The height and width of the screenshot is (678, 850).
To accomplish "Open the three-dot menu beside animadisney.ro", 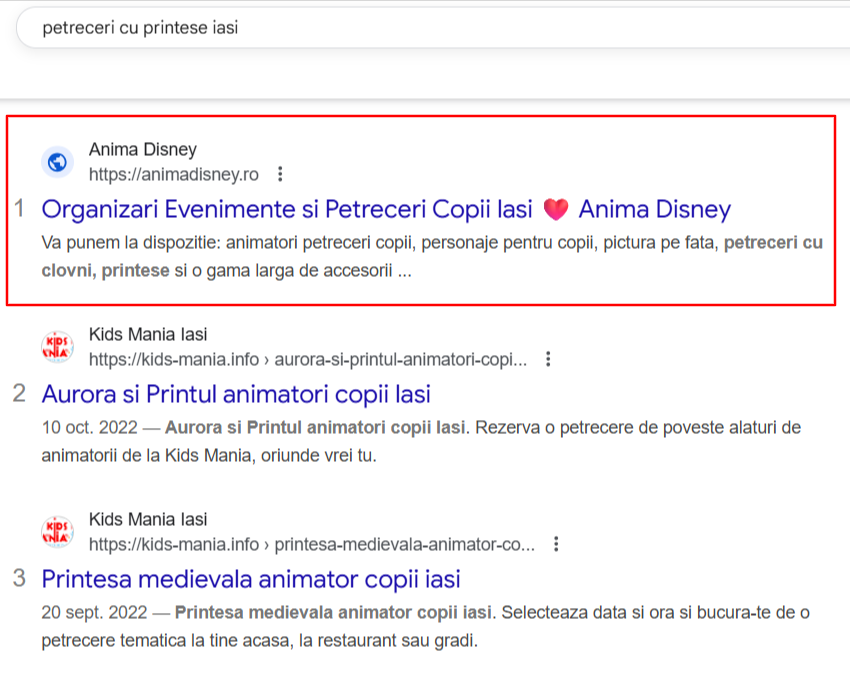I will coord(280,174).
